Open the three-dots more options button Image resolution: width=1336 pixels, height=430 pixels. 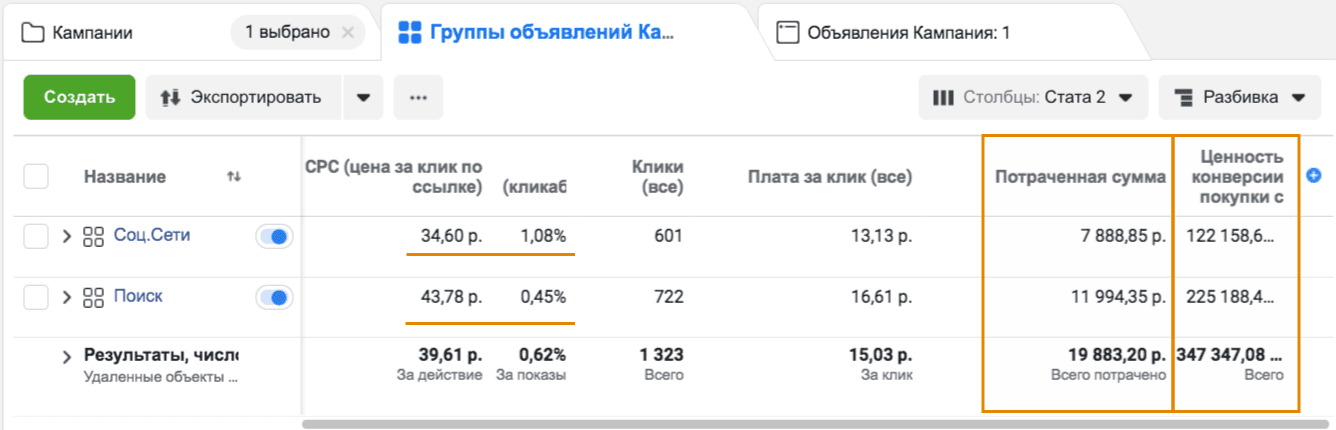(418, 98)
